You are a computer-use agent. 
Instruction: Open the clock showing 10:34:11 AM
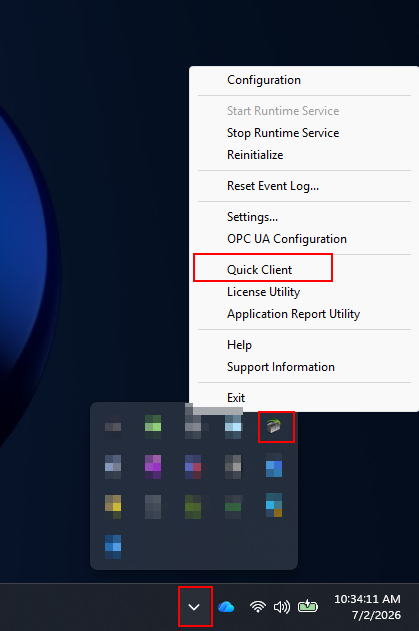[x=367, y=599]
